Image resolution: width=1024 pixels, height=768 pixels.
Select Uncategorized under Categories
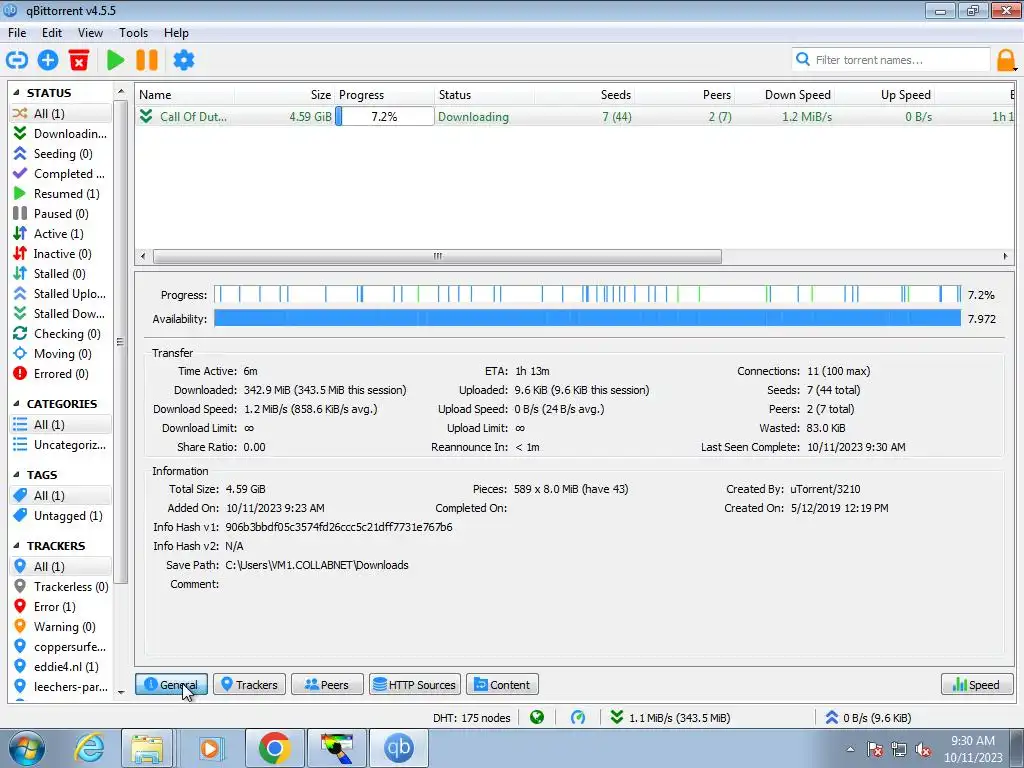pyautogui.click(x=60, y=445)
